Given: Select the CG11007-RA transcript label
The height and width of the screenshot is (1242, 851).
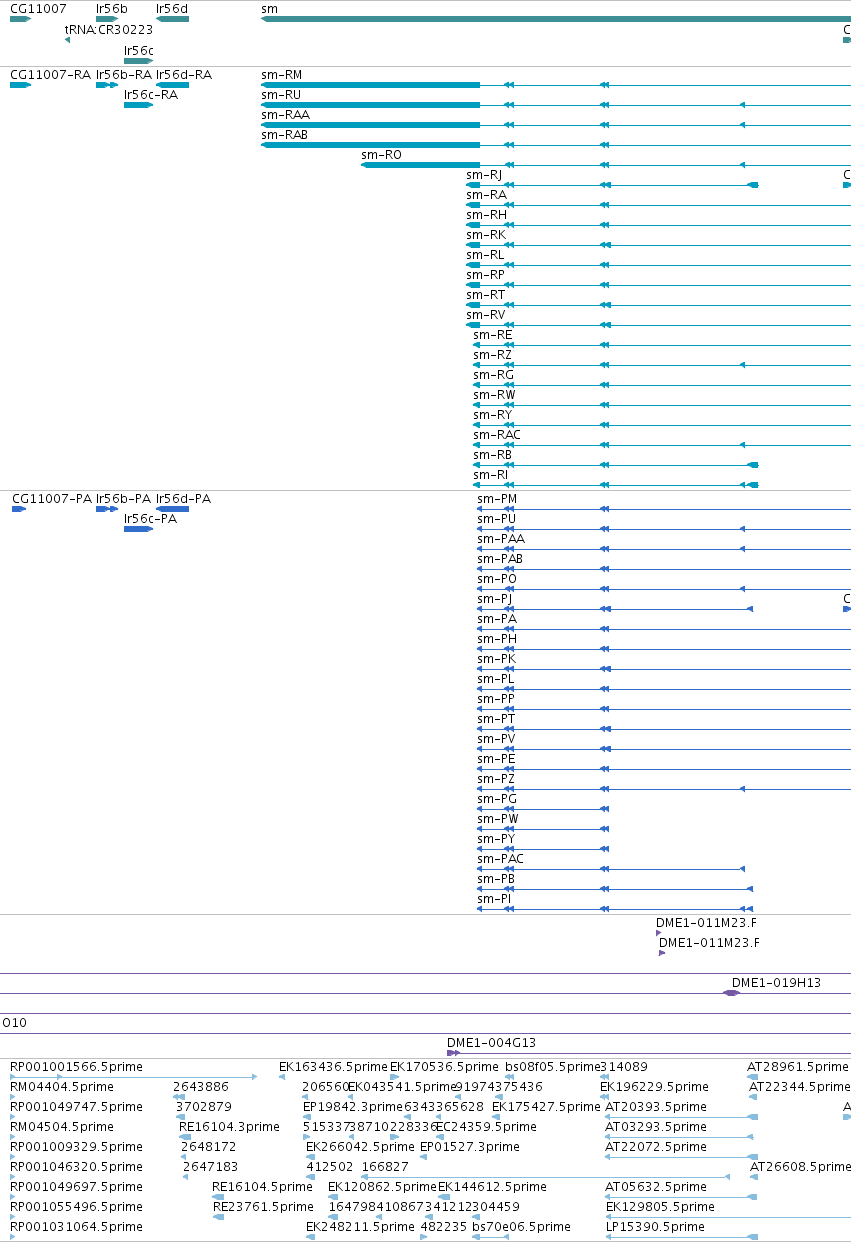Looking at the screenshot, I should [x=51, y=75].
